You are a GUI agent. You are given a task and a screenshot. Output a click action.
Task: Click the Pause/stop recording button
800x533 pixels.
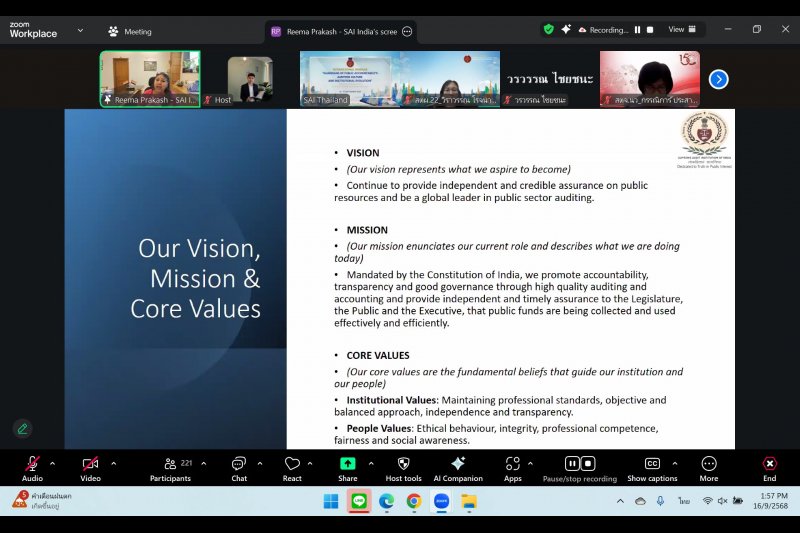[x=579, y=464]
